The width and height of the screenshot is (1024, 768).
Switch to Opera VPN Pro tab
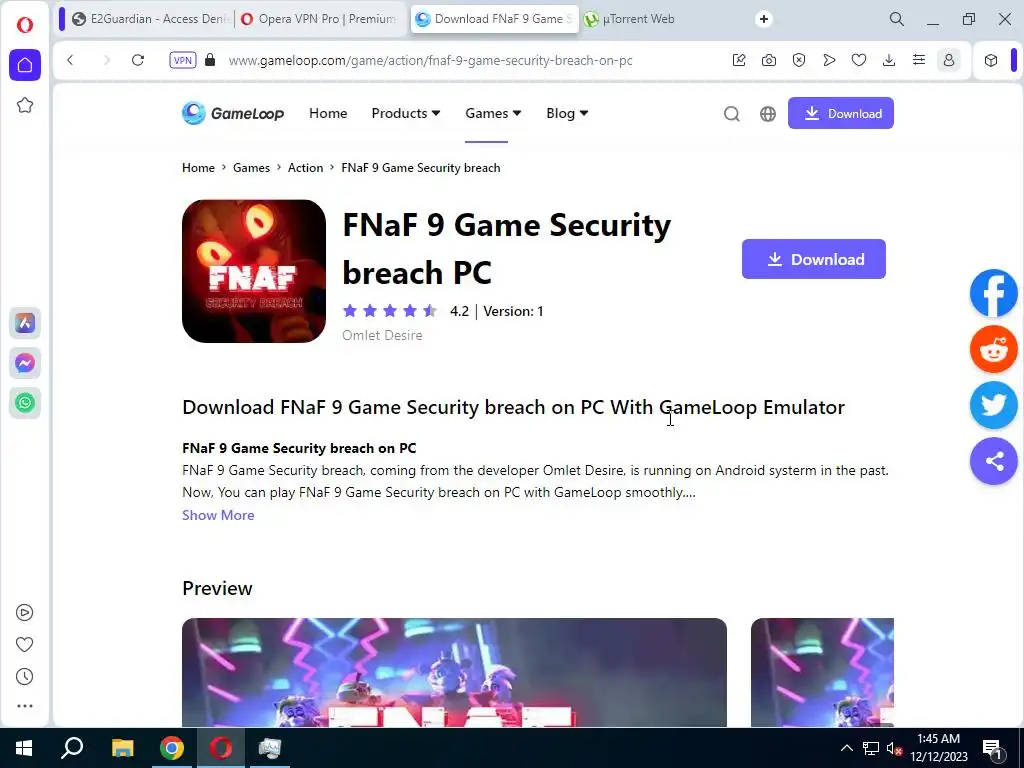(x=319, y=19)
